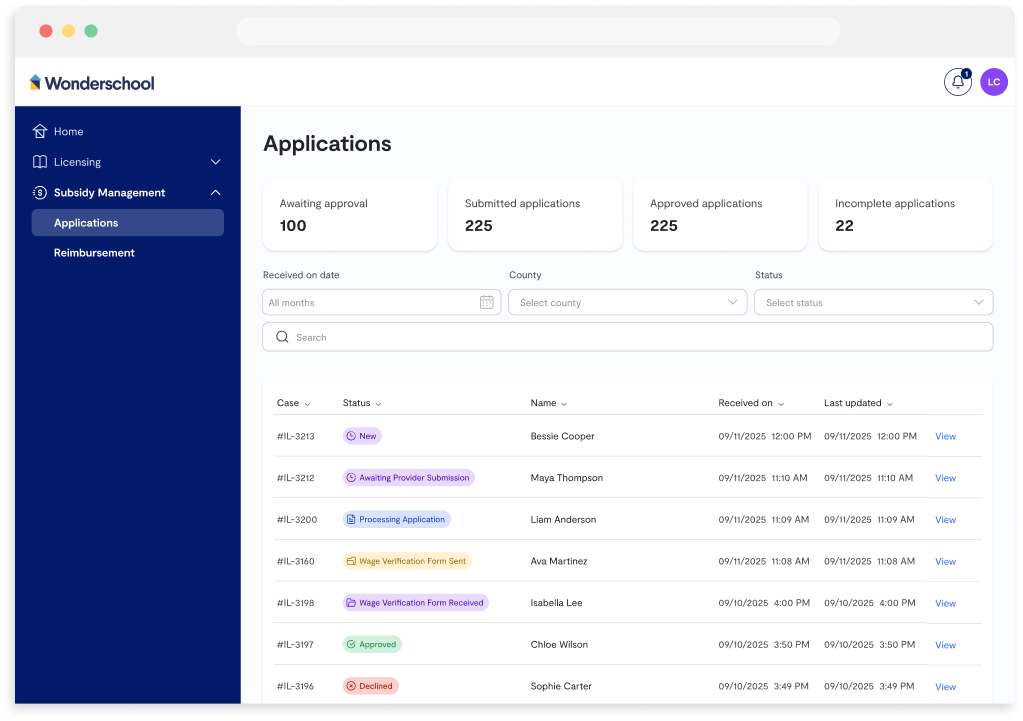Open Reimbursement submenu item
Viewport: 1023px width, 721px height.
point(94,253)
